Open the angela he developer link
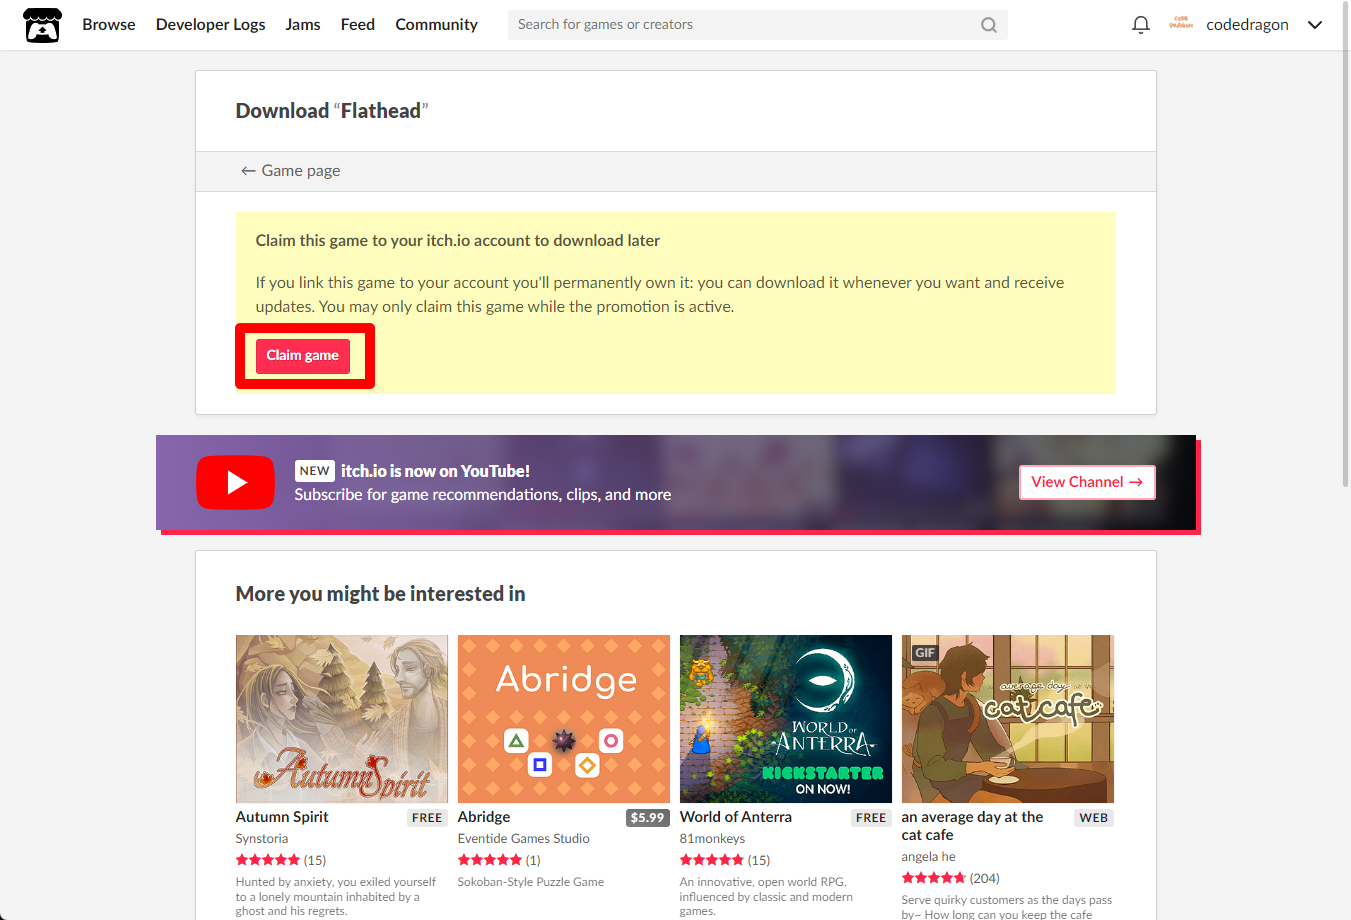Image resolution: width=1351 pixels, height=920 pixels. [929, 857]
